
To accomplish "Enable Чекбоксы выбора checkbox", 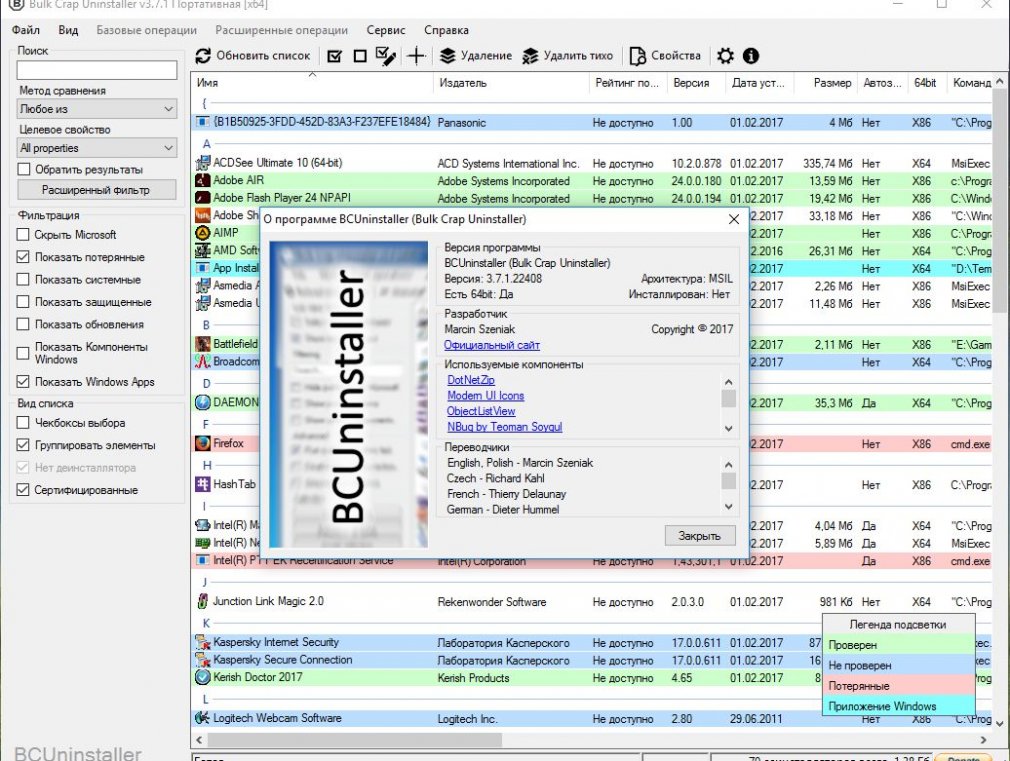I will click(23, 423).
